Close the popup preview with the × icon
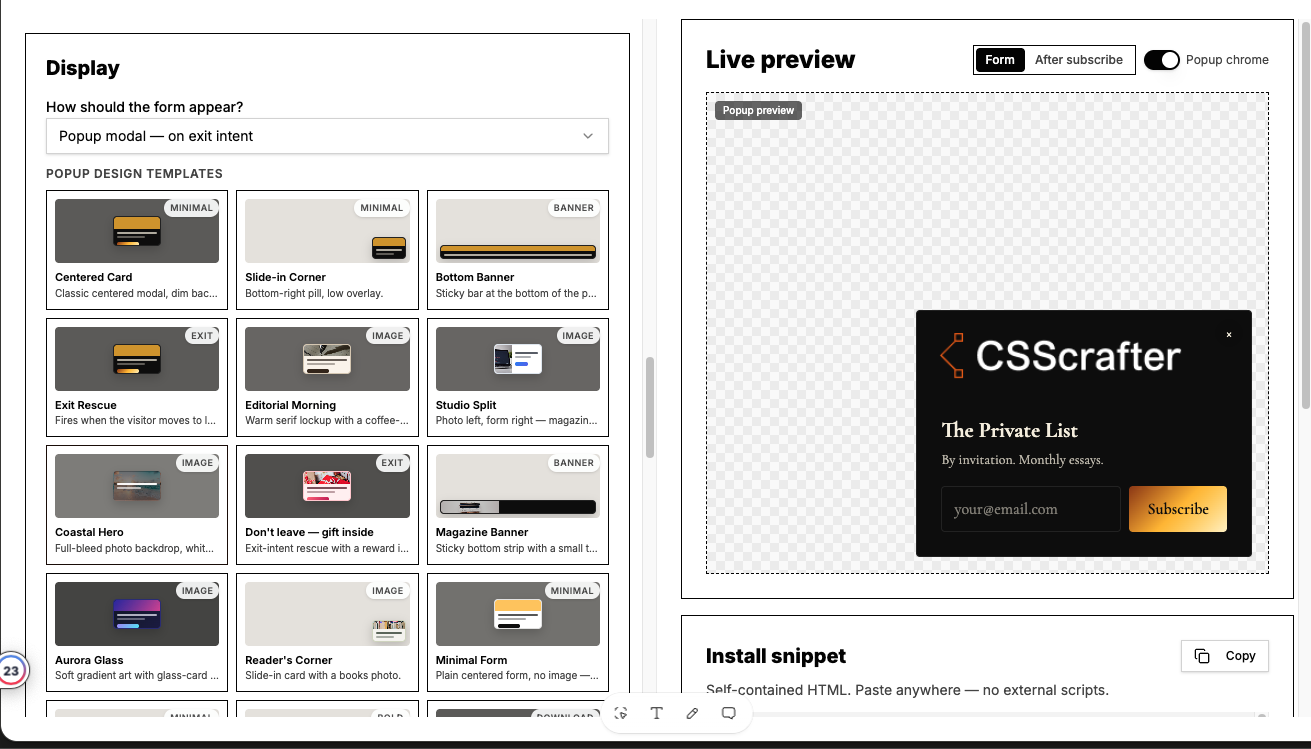Viewport: 1311px width, 749px height. (1229, 335)
